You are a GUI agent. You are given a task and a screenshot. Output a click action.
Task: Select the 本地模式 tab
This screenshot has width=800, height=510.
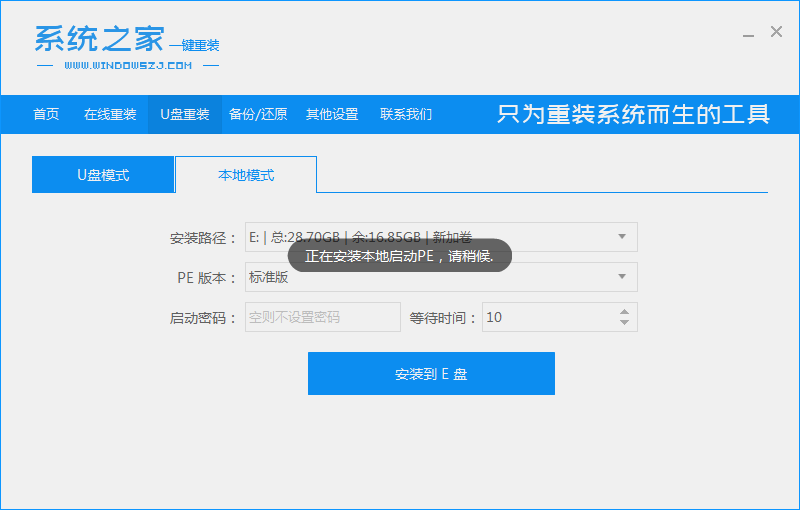click(x=246, y=175)
